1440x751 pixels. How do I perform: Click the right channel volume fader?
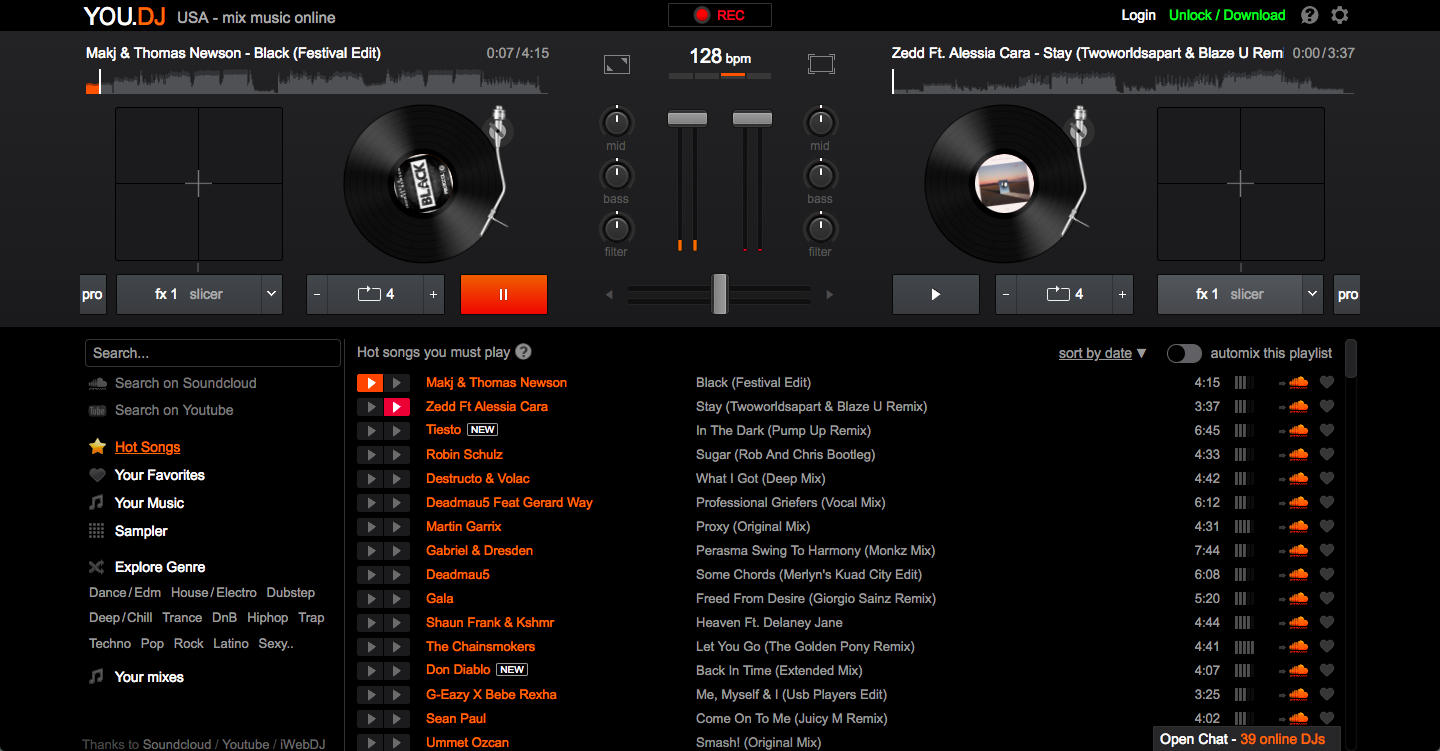tap(752, 118)
